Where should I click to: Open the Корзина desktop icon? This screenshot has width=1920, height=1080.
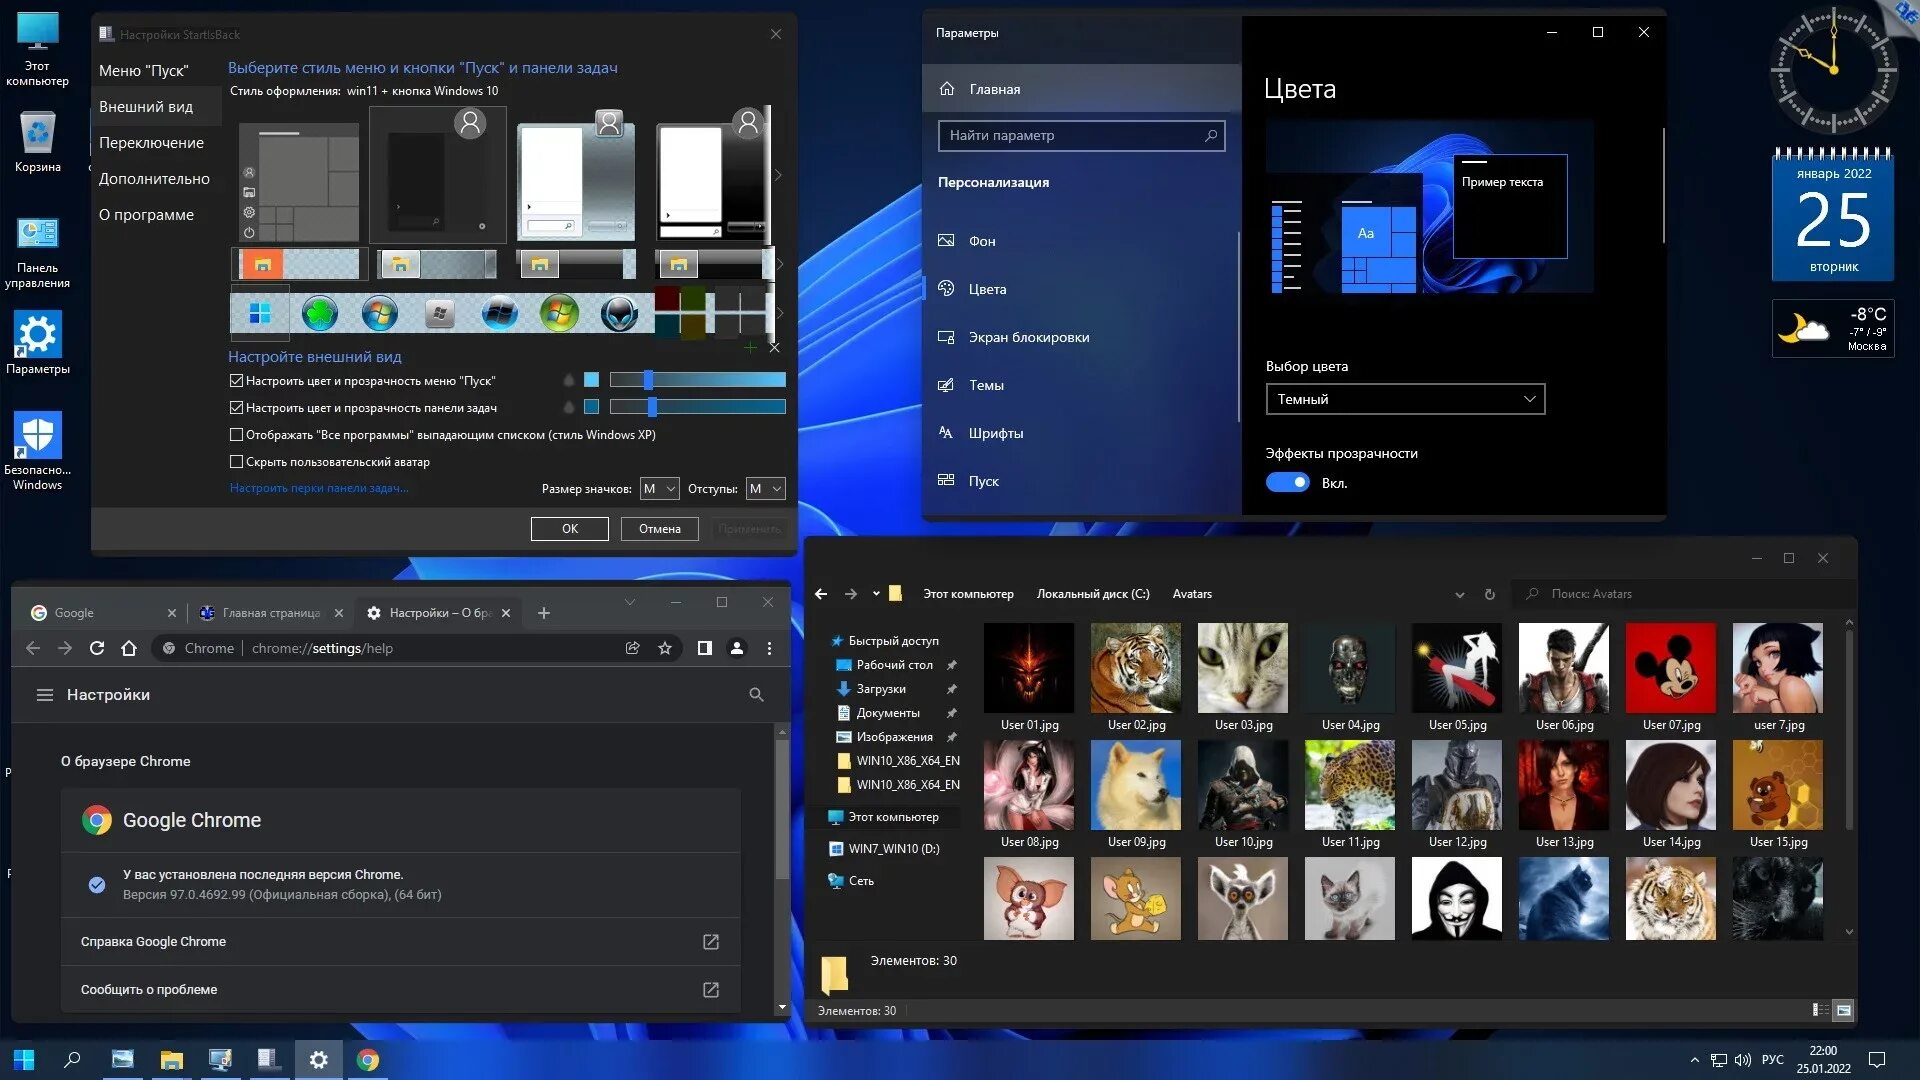tap(37, 140)
